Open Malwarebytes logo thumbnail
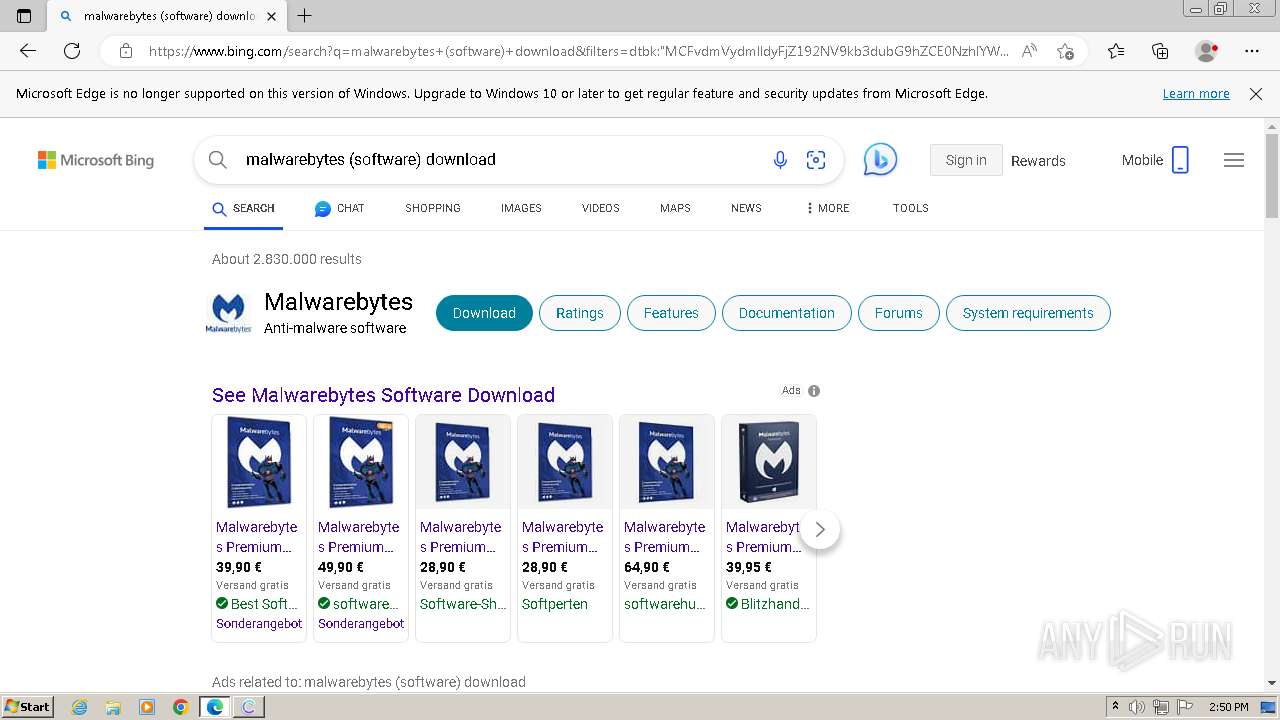 click(x=229, y=313)
